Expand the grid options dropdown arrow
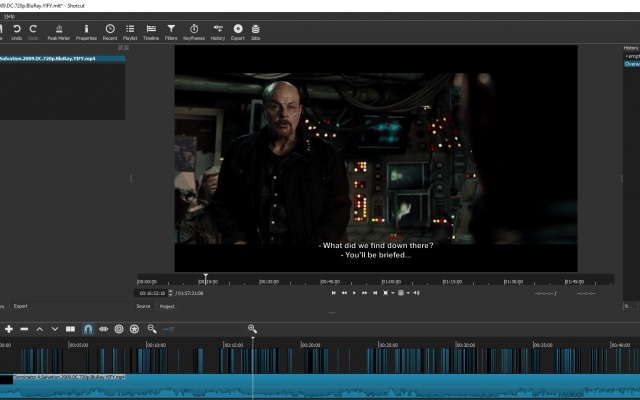640x400 pixels. (x=408, y=293)
